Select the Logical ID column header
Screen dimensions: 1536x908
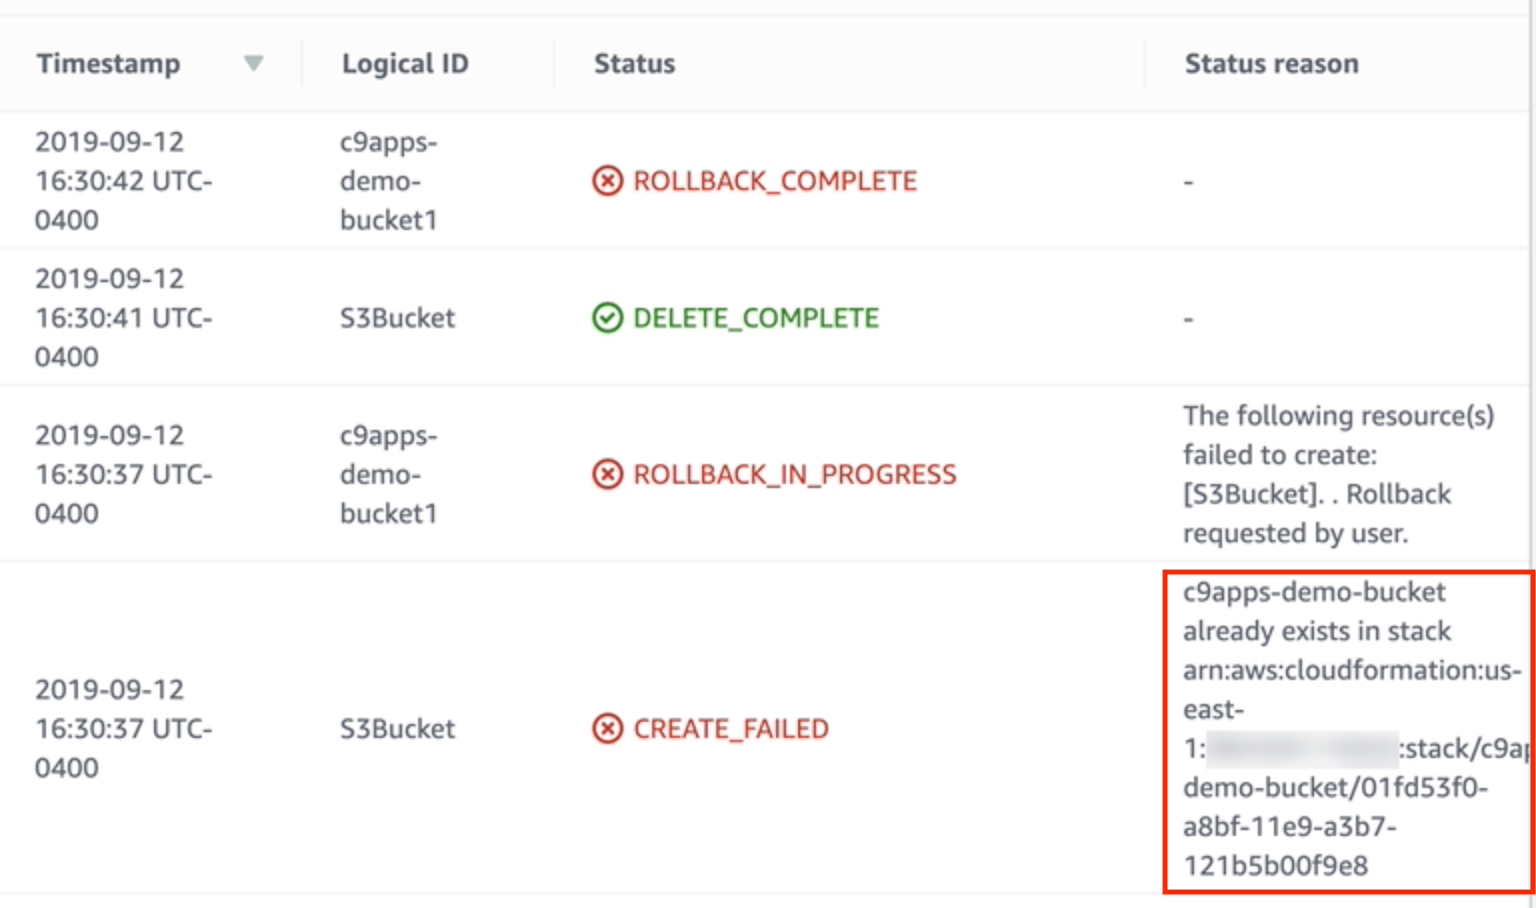[x=405, y=62]
